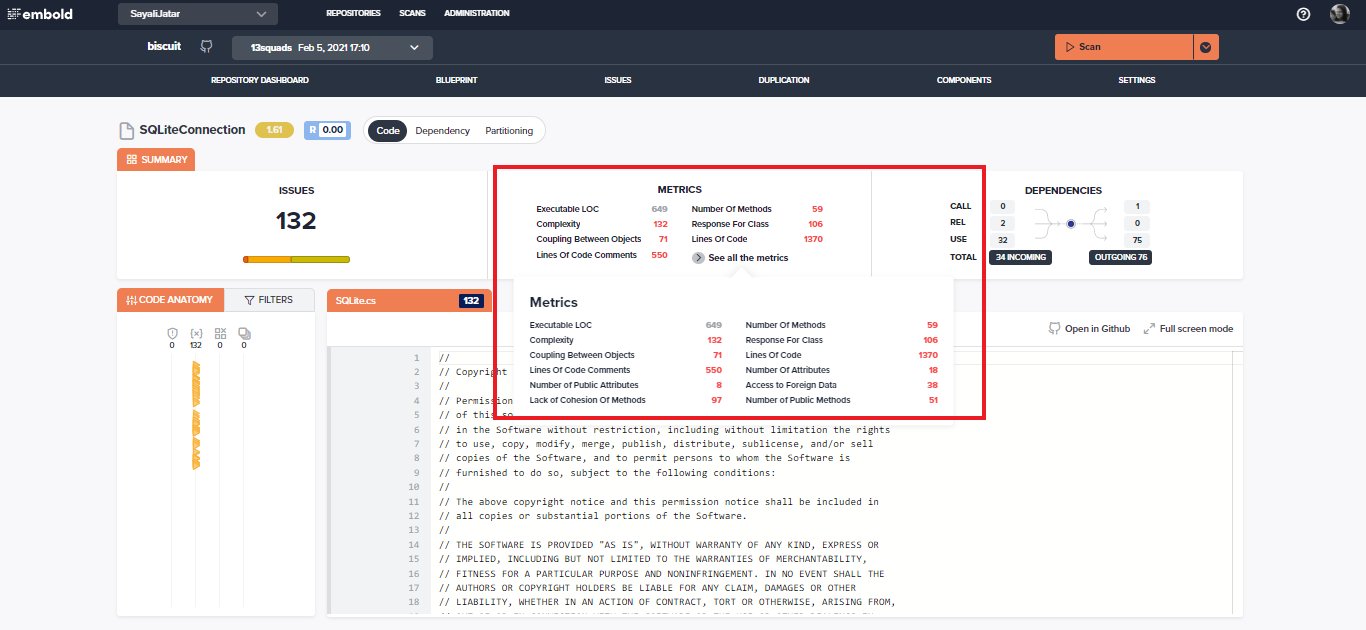Click Number of Public Attributes in popup
The image size is (1366, 630).
[584, 385]
